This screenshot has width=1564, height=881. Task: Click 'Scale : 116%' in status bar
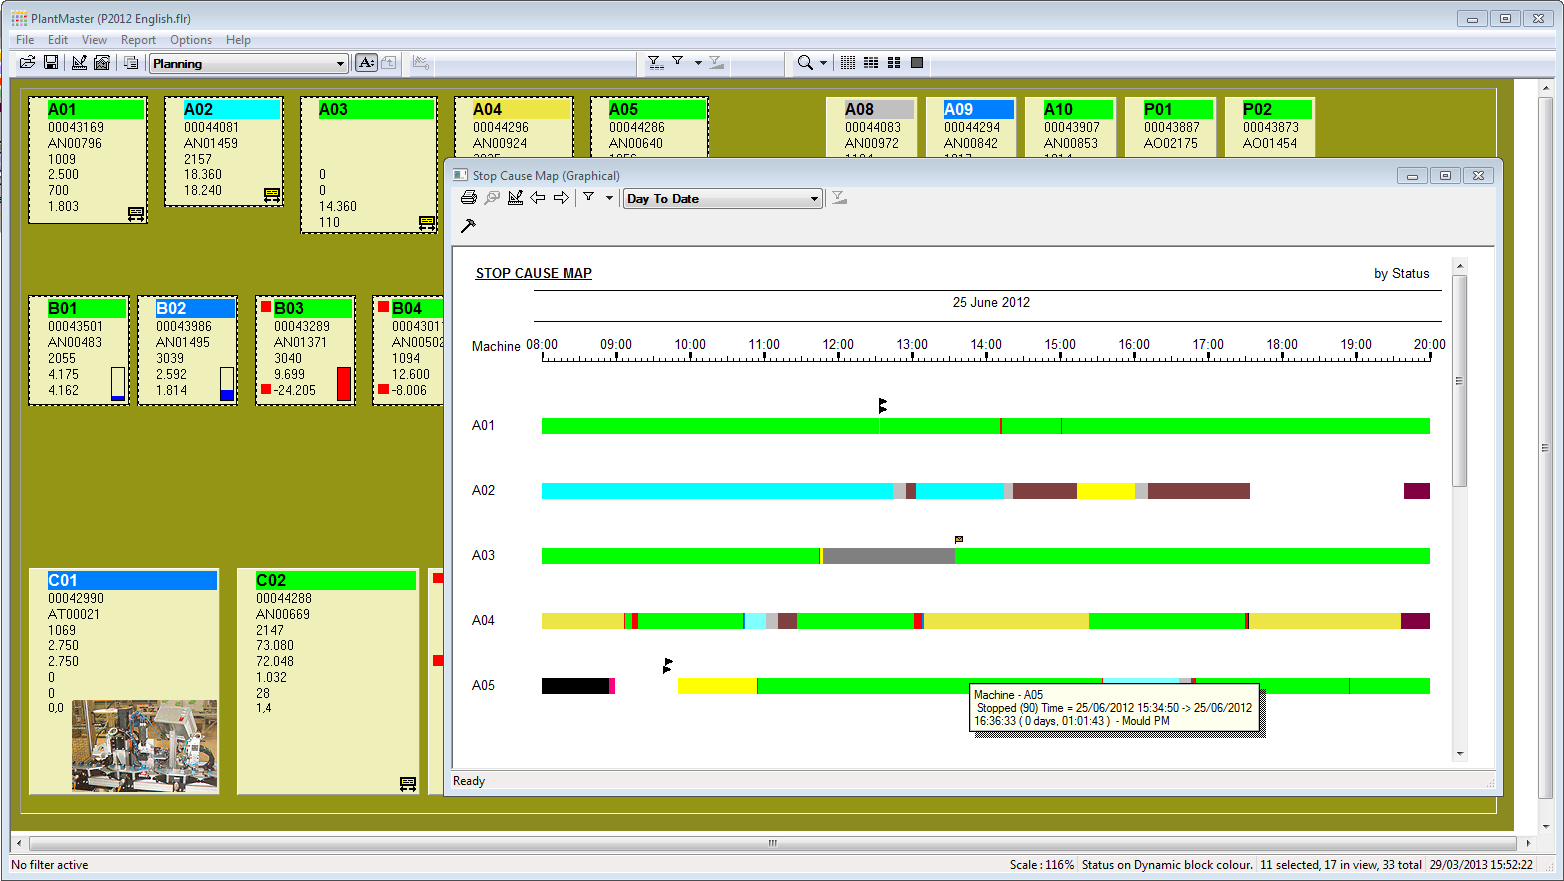(x=1042, y=865)
